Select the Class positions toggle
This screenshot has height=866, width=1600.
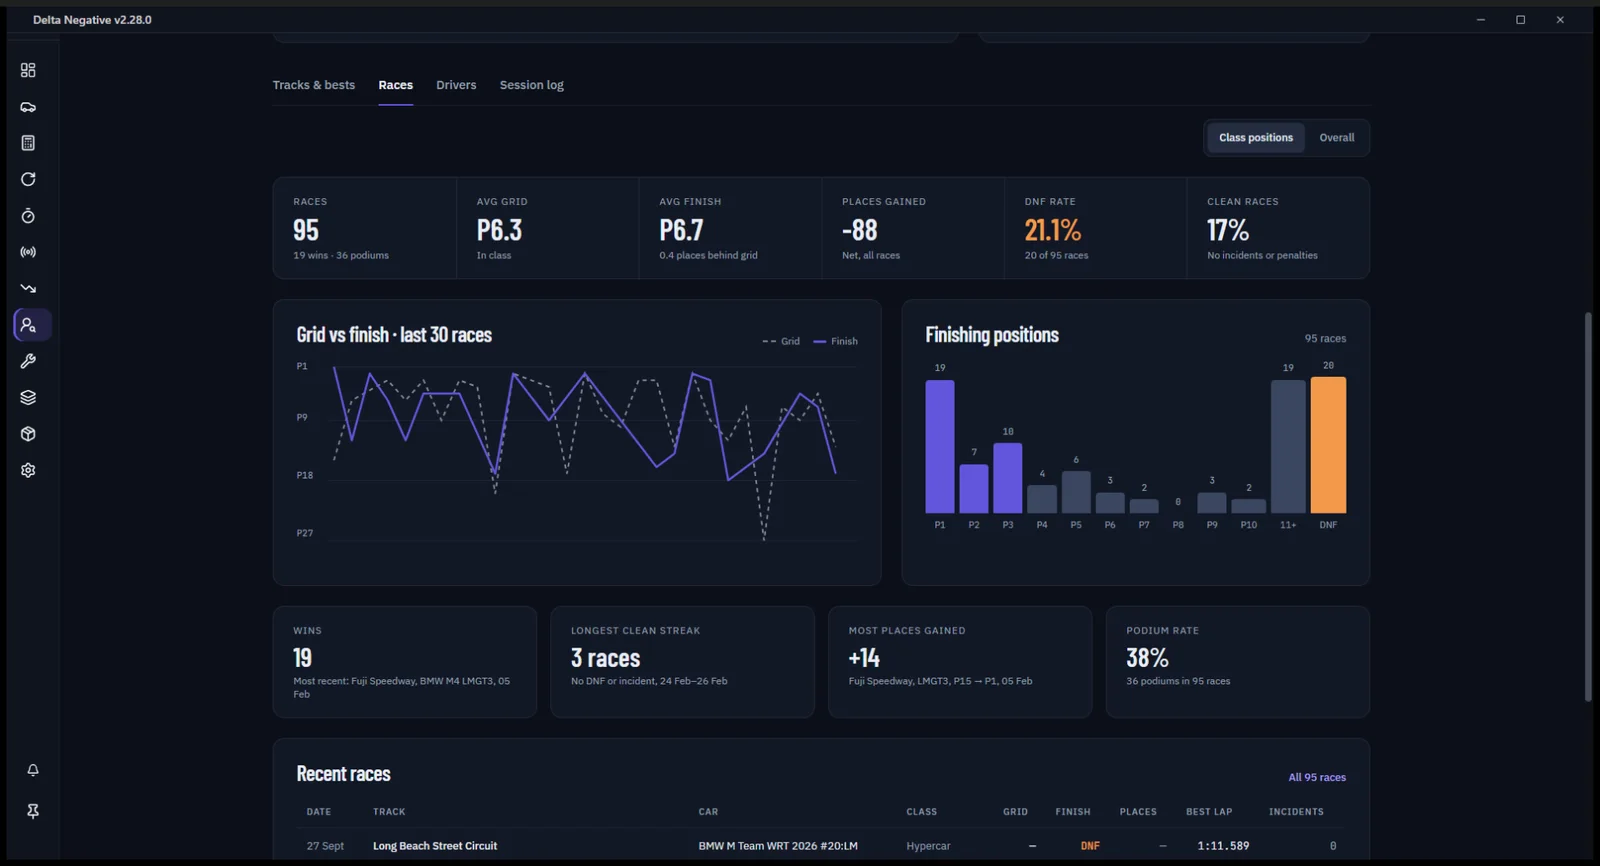pyautogui.click(x=1256, y=138)
